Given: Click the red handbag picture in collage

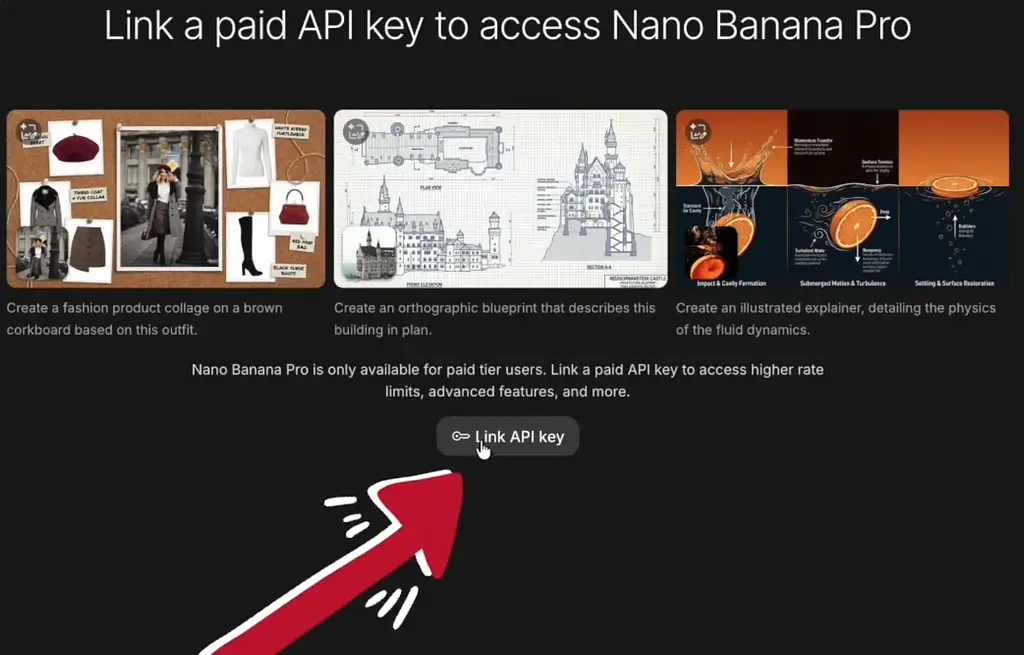Looking at the screenshot, I should [294, 209].
